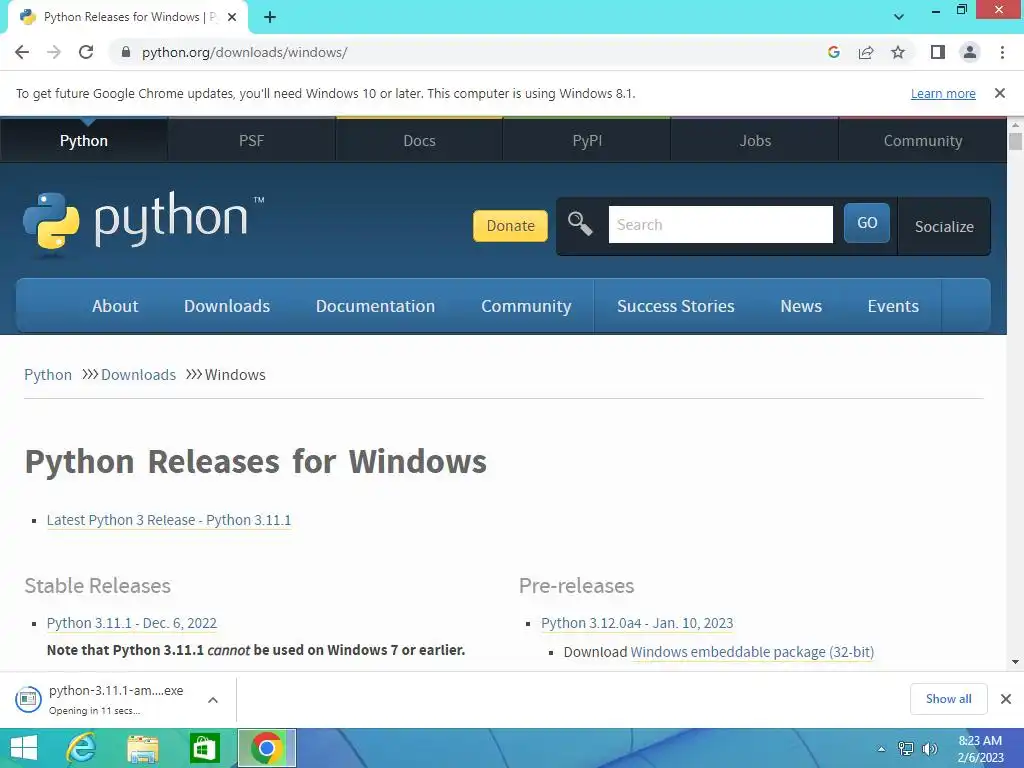Screen dimensions: 1024x768
Task: Open the Chrome profile avatar
Action: coord(970,52)
